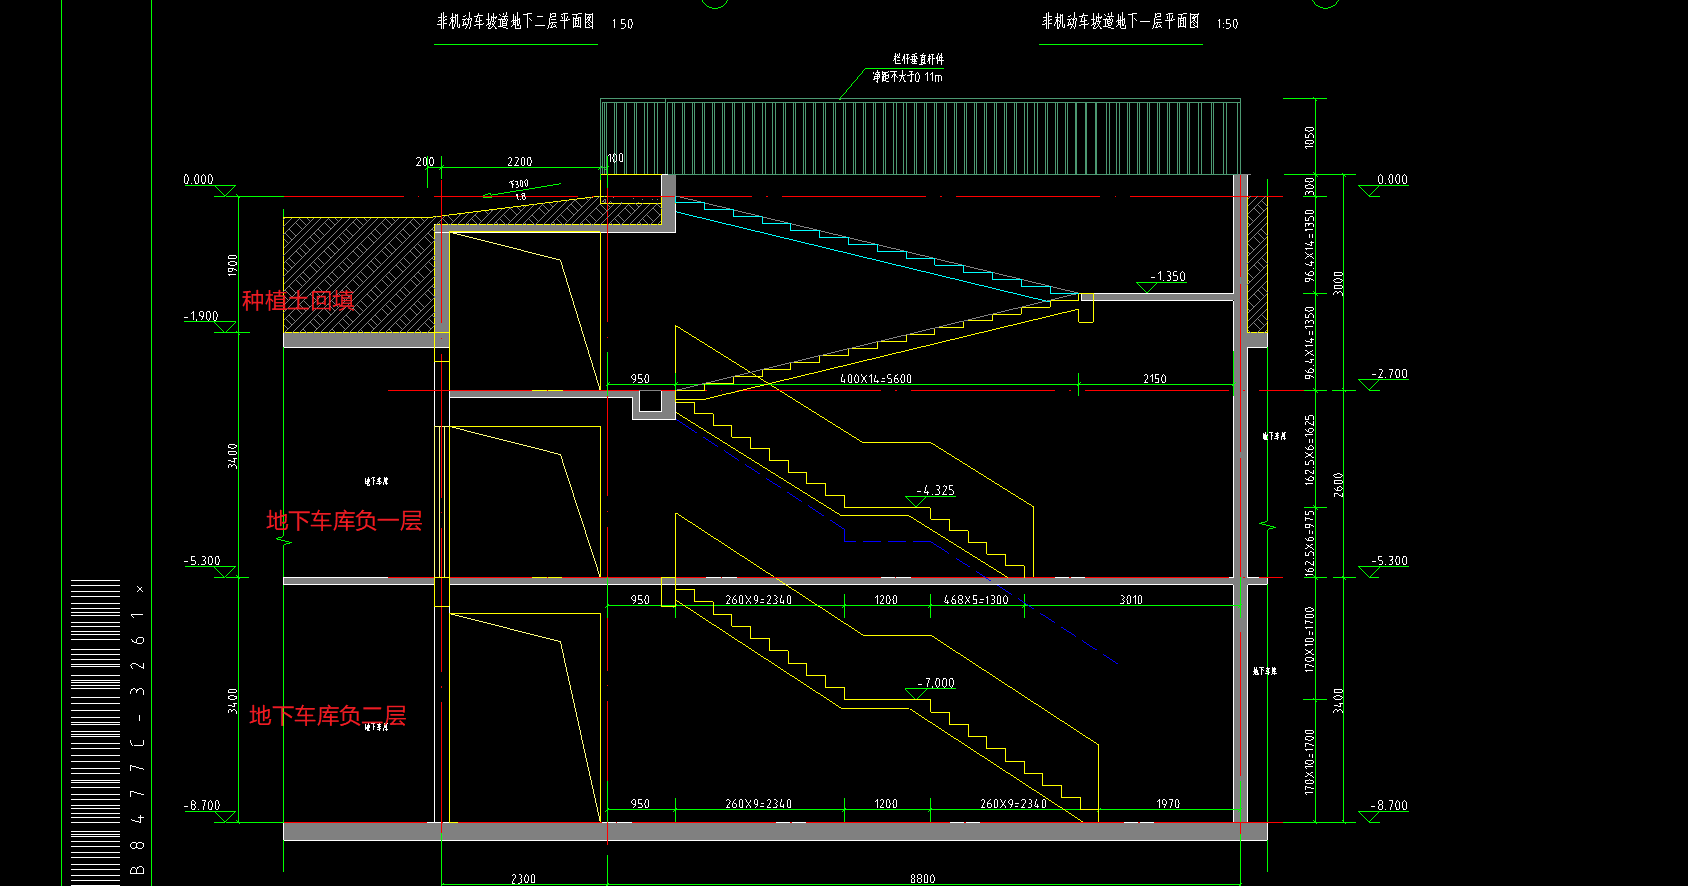Pick the 1050 railing height dimension
Screen dimensions: 1688x886
(1310, 137)
